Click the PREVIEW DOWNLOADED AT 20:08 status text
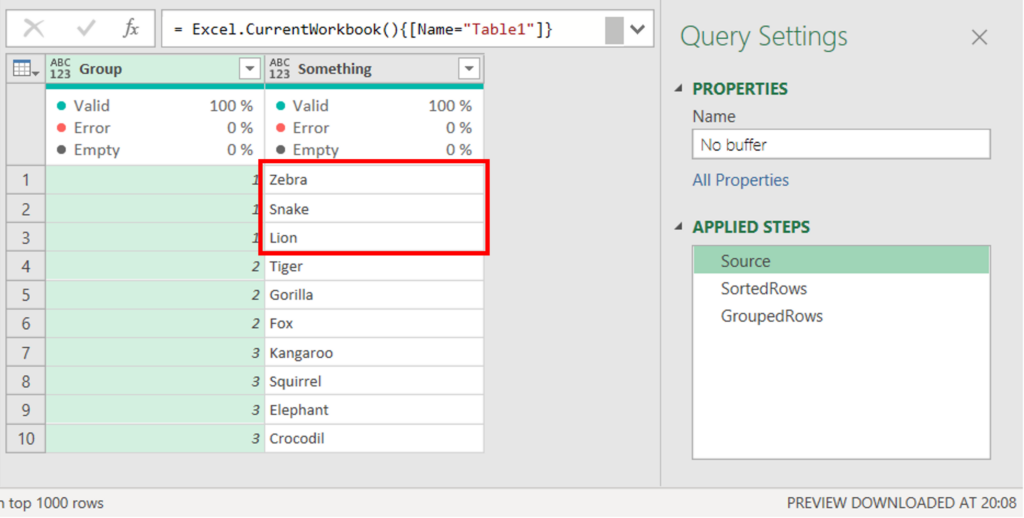 [901, 503]
